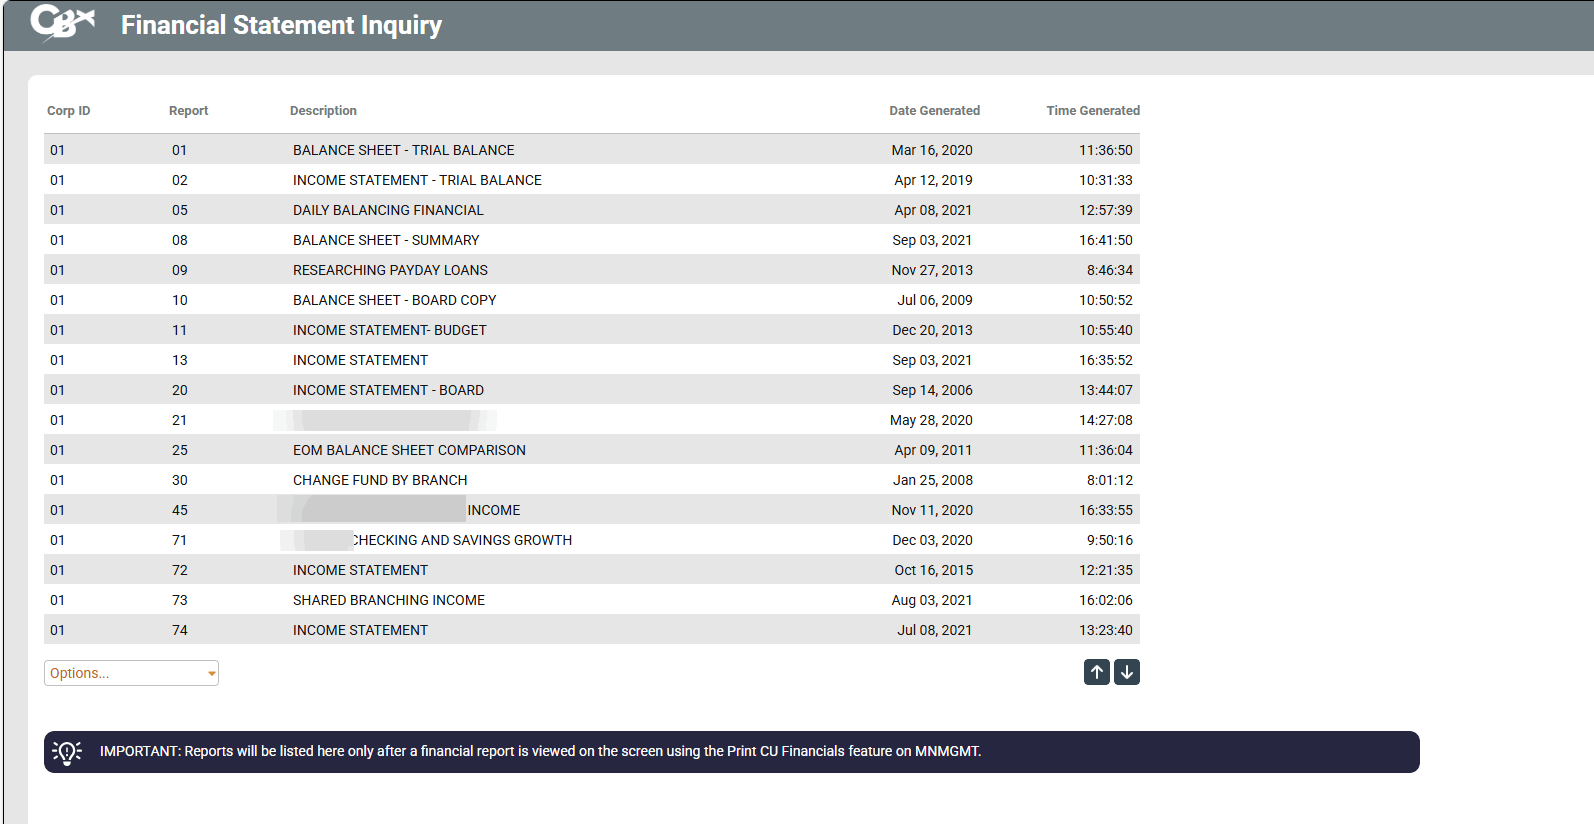This screenshot has height=824, width=1594.
Task: Click the Date Generated column header
Action: coord(934,111)
